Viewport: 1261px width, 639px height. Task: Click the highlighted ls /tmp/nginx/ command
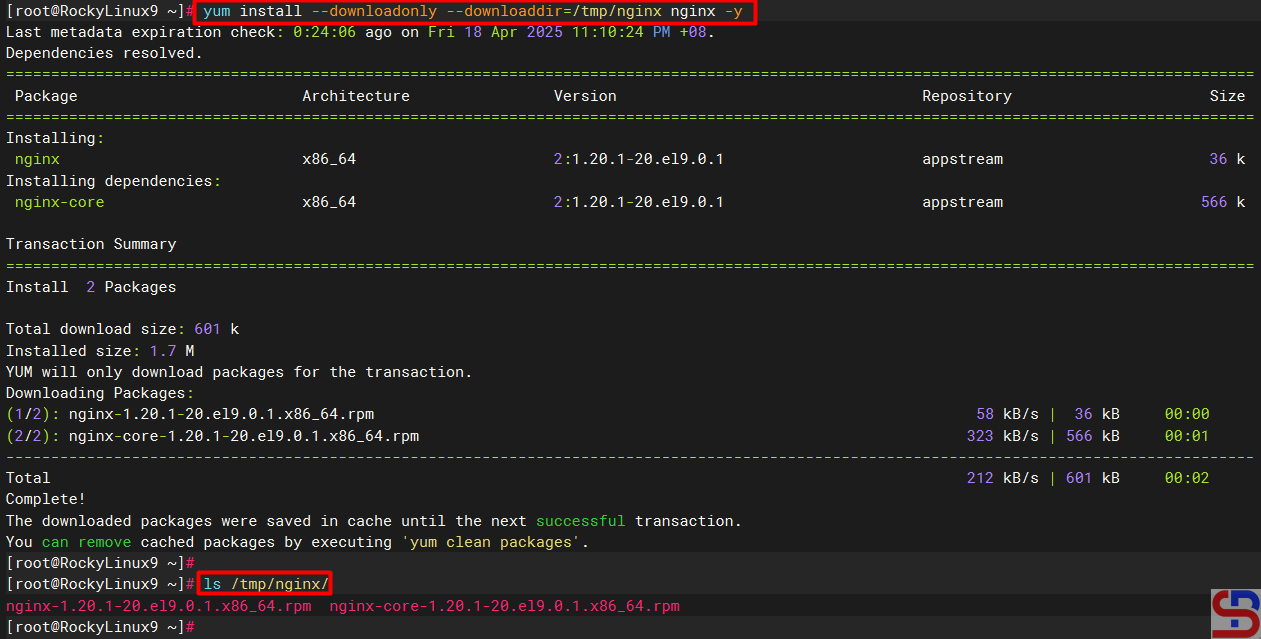265,584
